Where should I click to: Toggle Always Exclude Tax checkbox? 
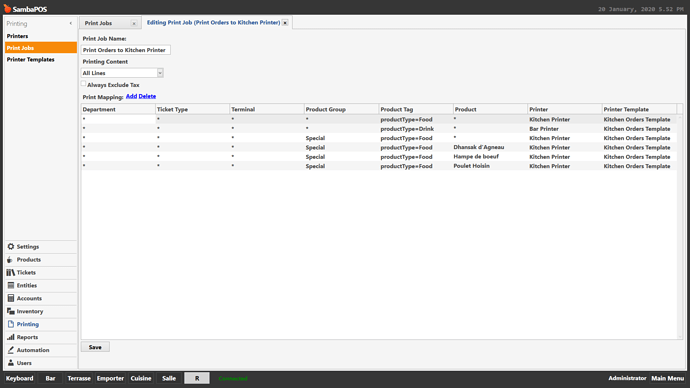tap(84, 84)
